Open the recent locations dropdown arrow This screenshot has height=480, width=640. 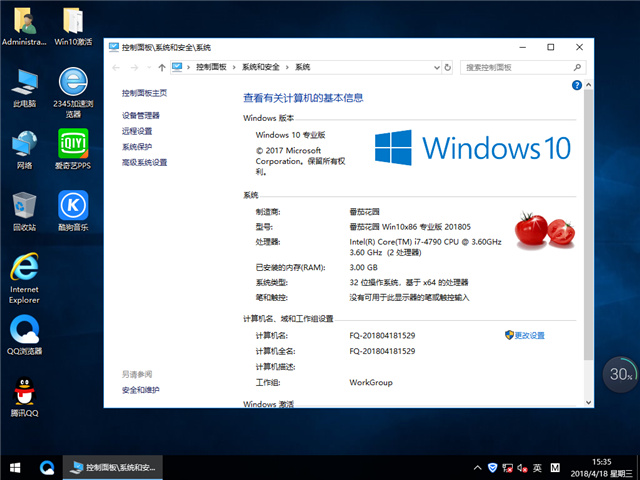(149, 67)
